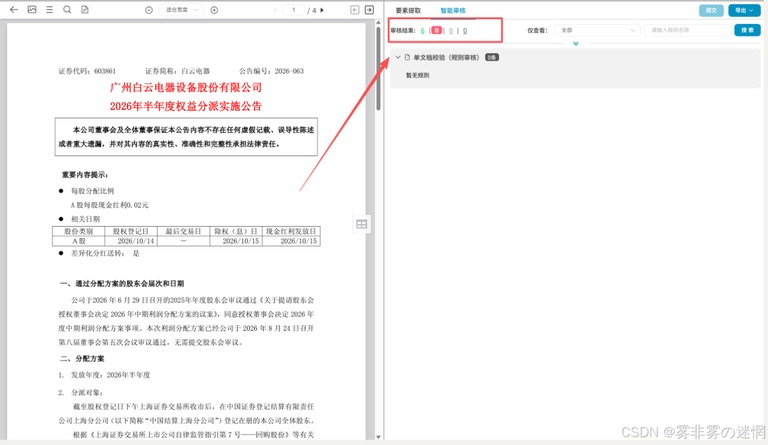The height and width of the screenshot is (445, 768).
Task: Click the back arrow icon
Action: (14, 10)
